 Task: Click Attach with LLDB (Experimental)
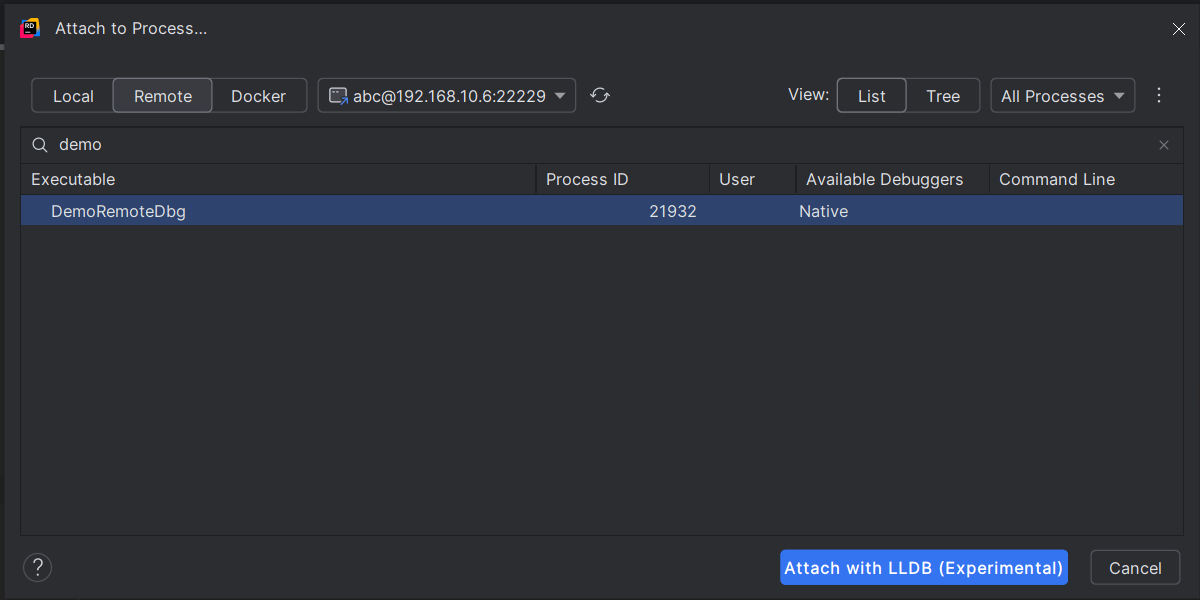point(923,567)
